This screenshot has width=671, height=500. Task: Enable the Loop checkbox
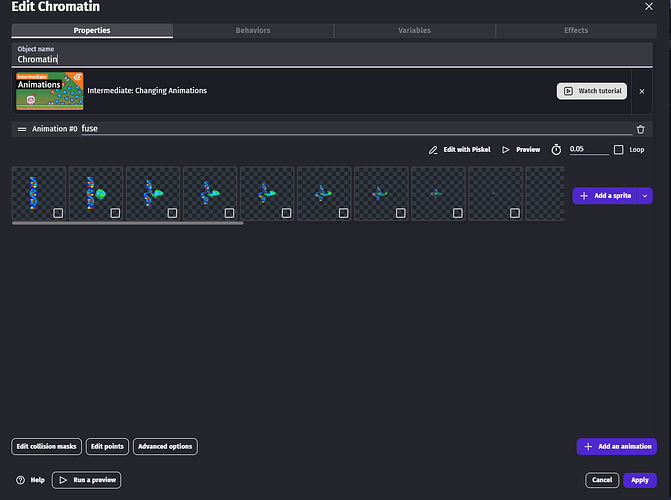[x=619, y=150]
